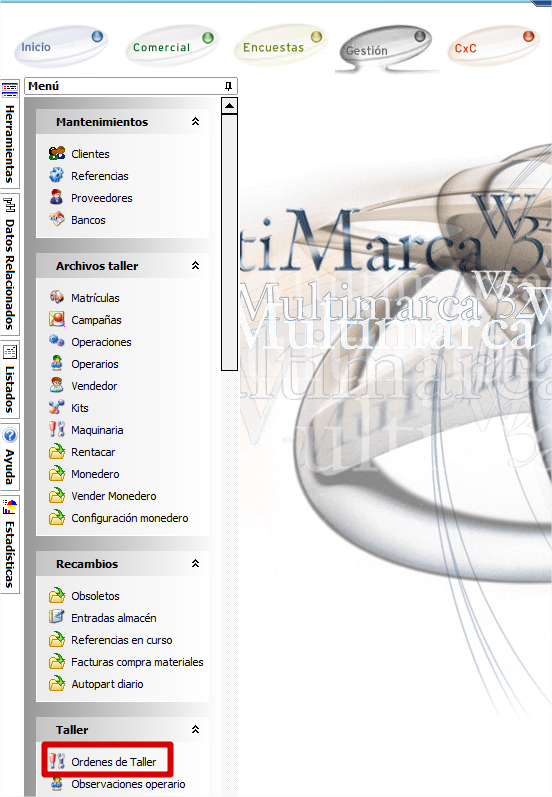Viewport: 552px width, 797px height.
Task: Open the Ordenes de Taller link
Action: tap(114, 762)
